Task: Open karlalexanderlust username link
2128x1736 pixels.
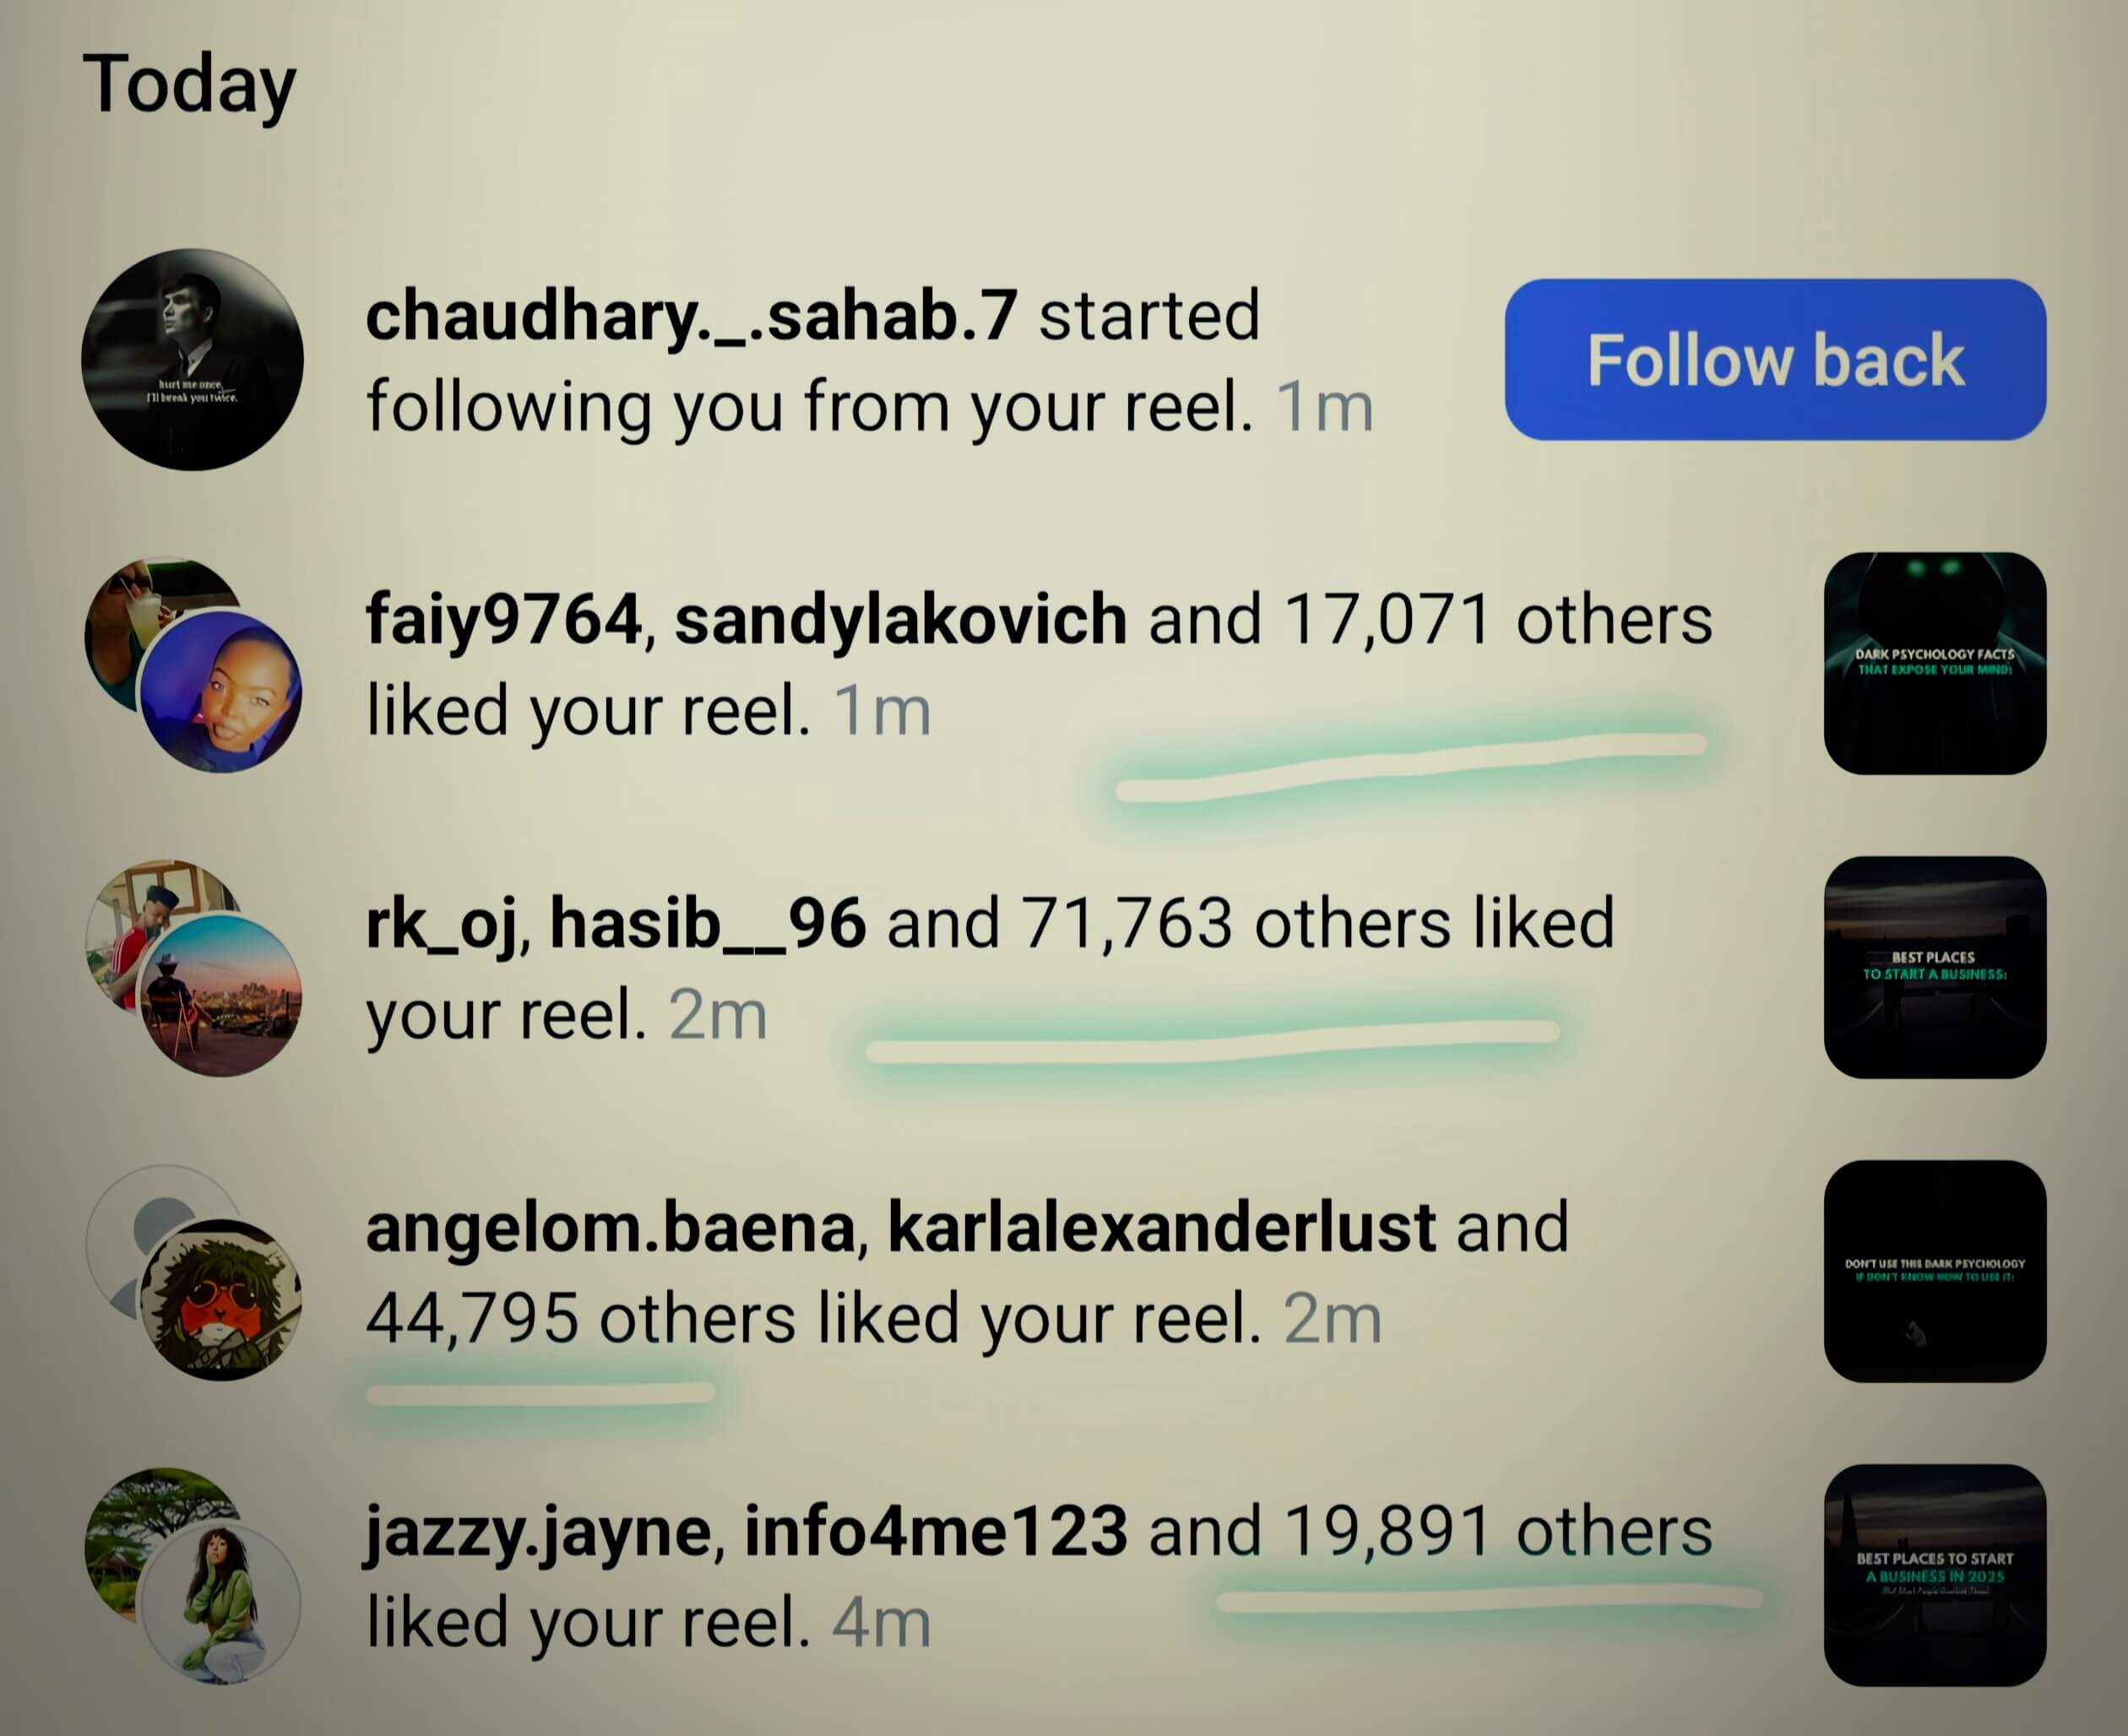Action: 1162,1228
